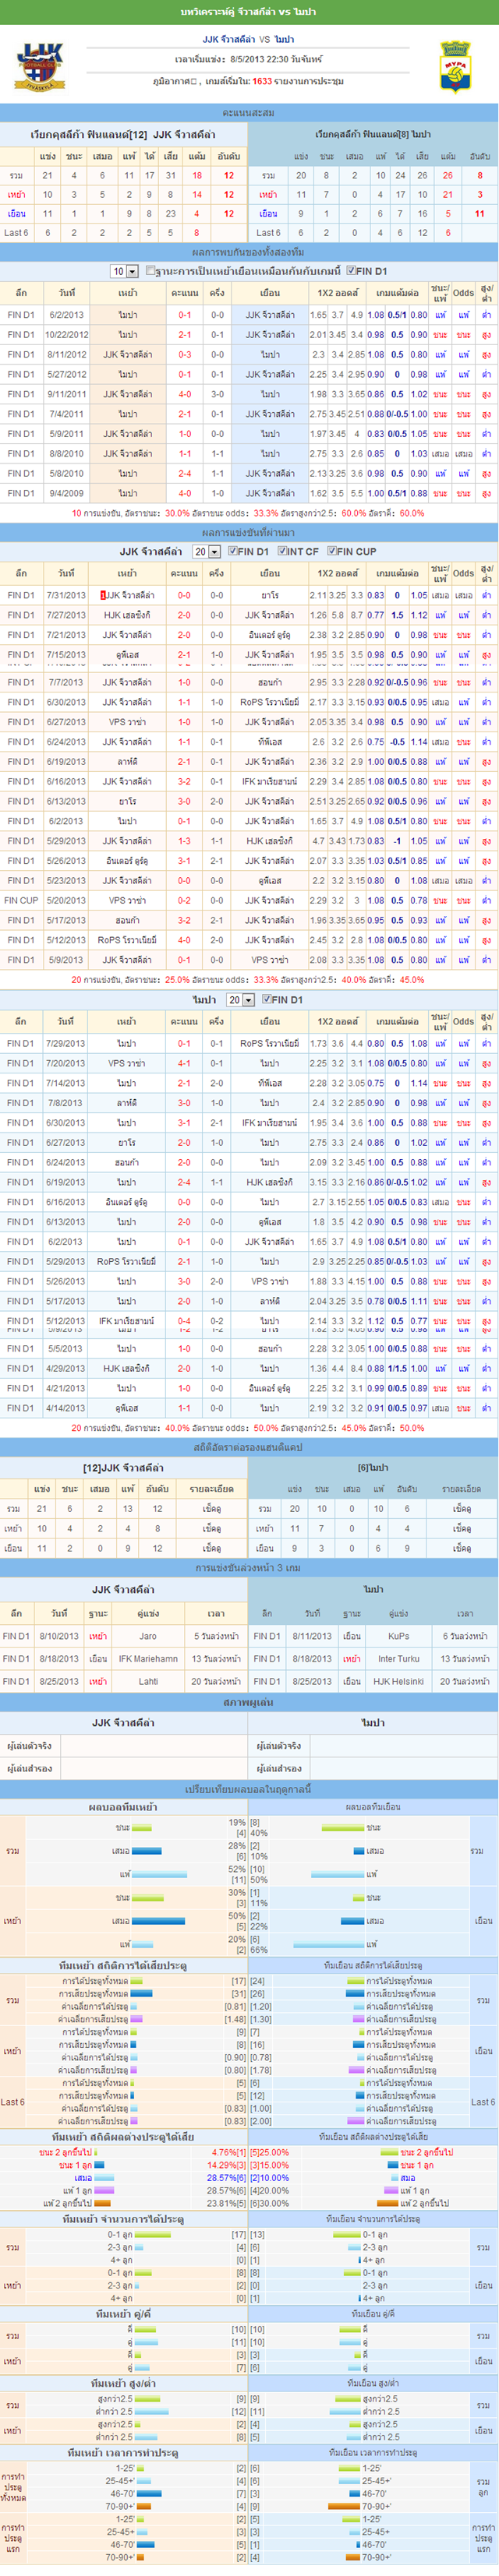499x2576 pixels.
Task: Toggle INT CF checkbox for JJK matches
Action: click(x=282, y=551)
